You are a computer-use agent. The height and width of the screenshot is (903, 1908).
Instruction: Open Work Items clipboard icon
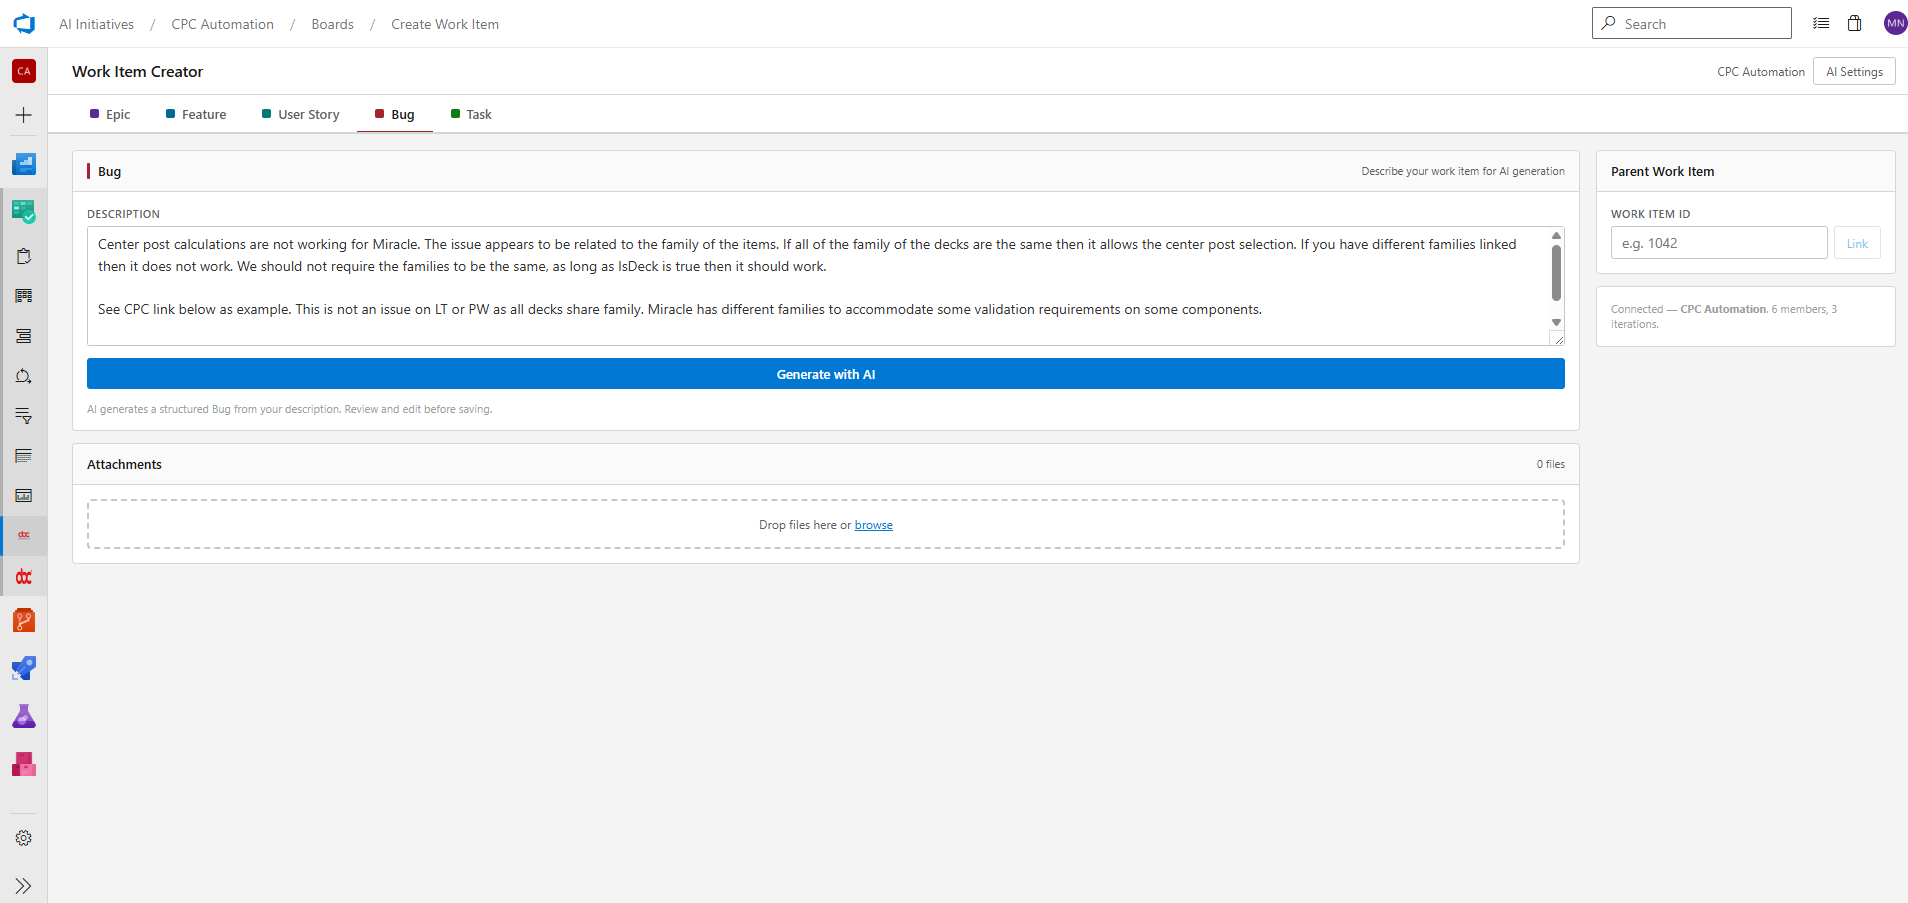(24, 256)
